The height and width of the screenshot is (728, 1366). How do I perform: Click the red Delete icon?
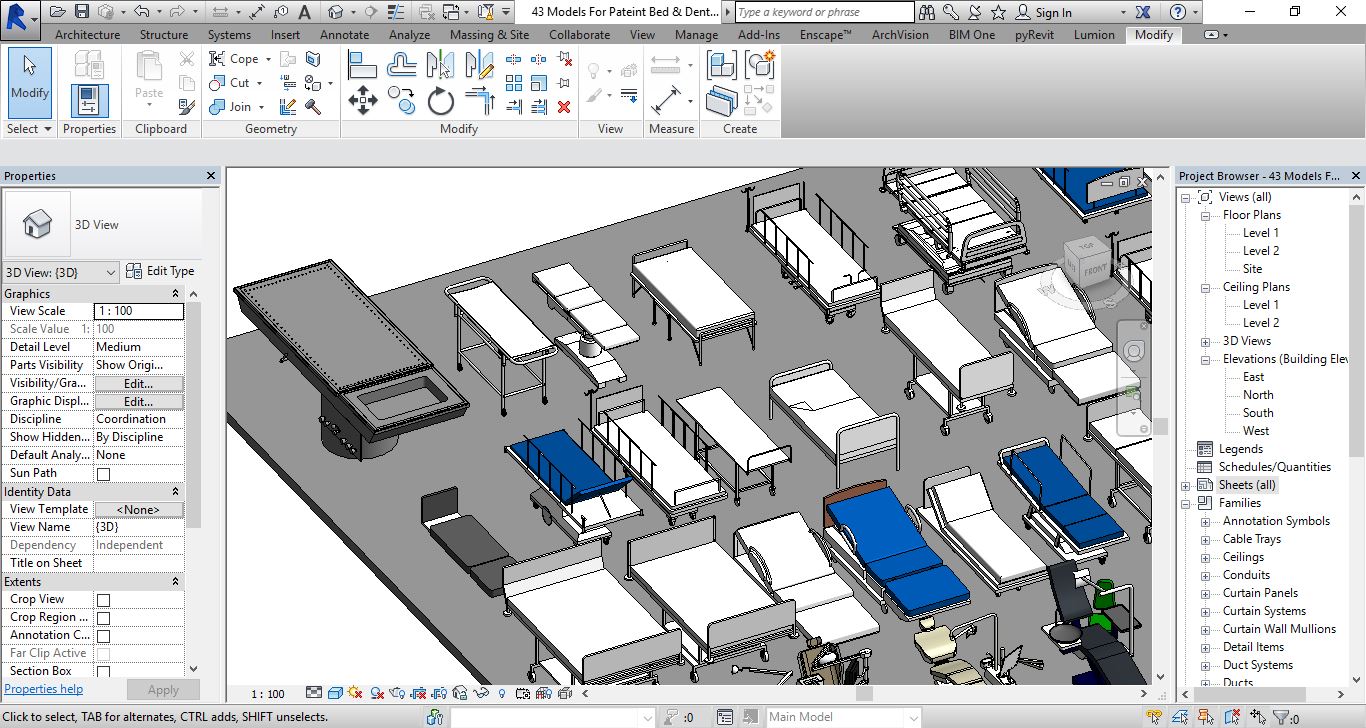pos(564,106)
